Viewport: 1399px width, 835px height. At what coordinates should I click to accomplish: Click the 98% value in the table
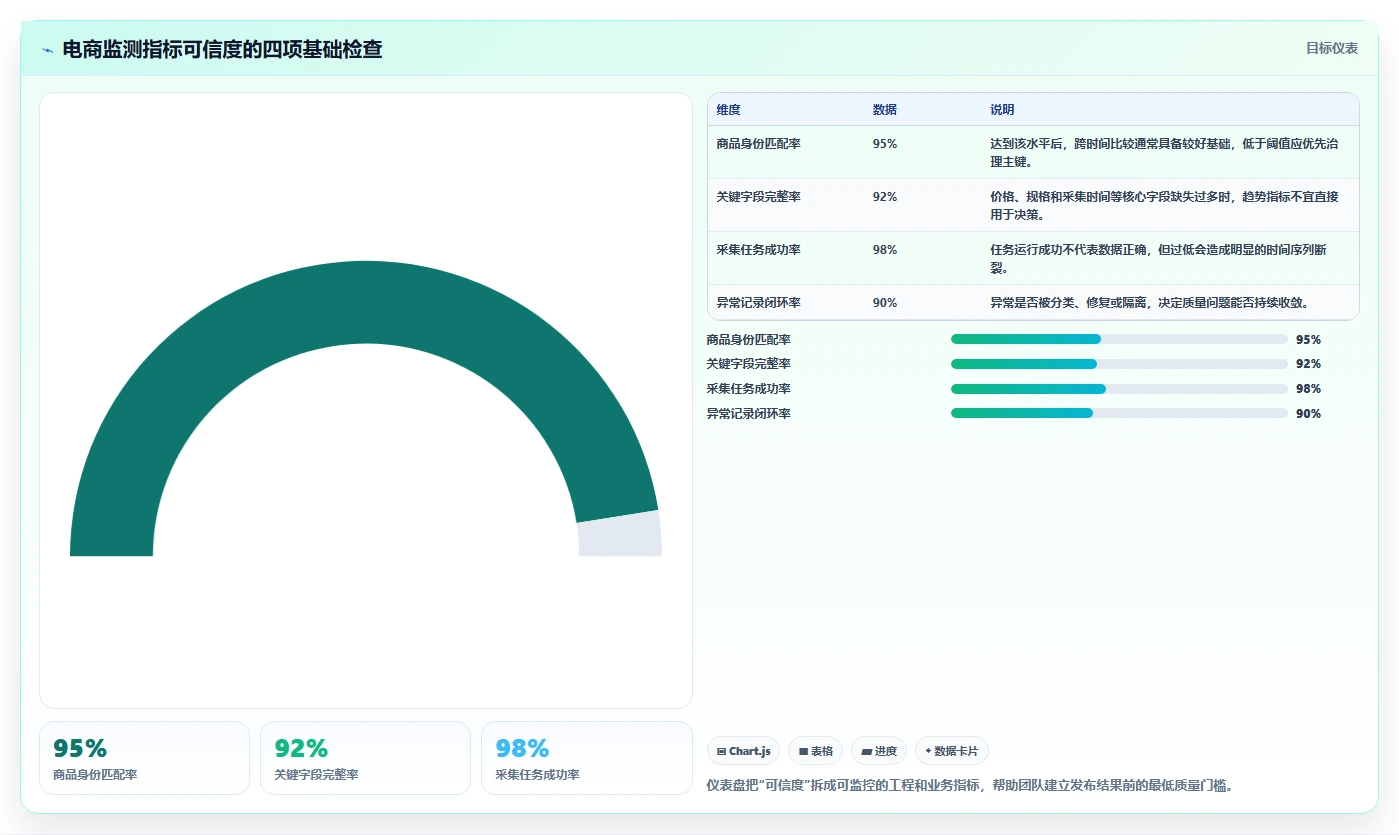click(885, 250)
